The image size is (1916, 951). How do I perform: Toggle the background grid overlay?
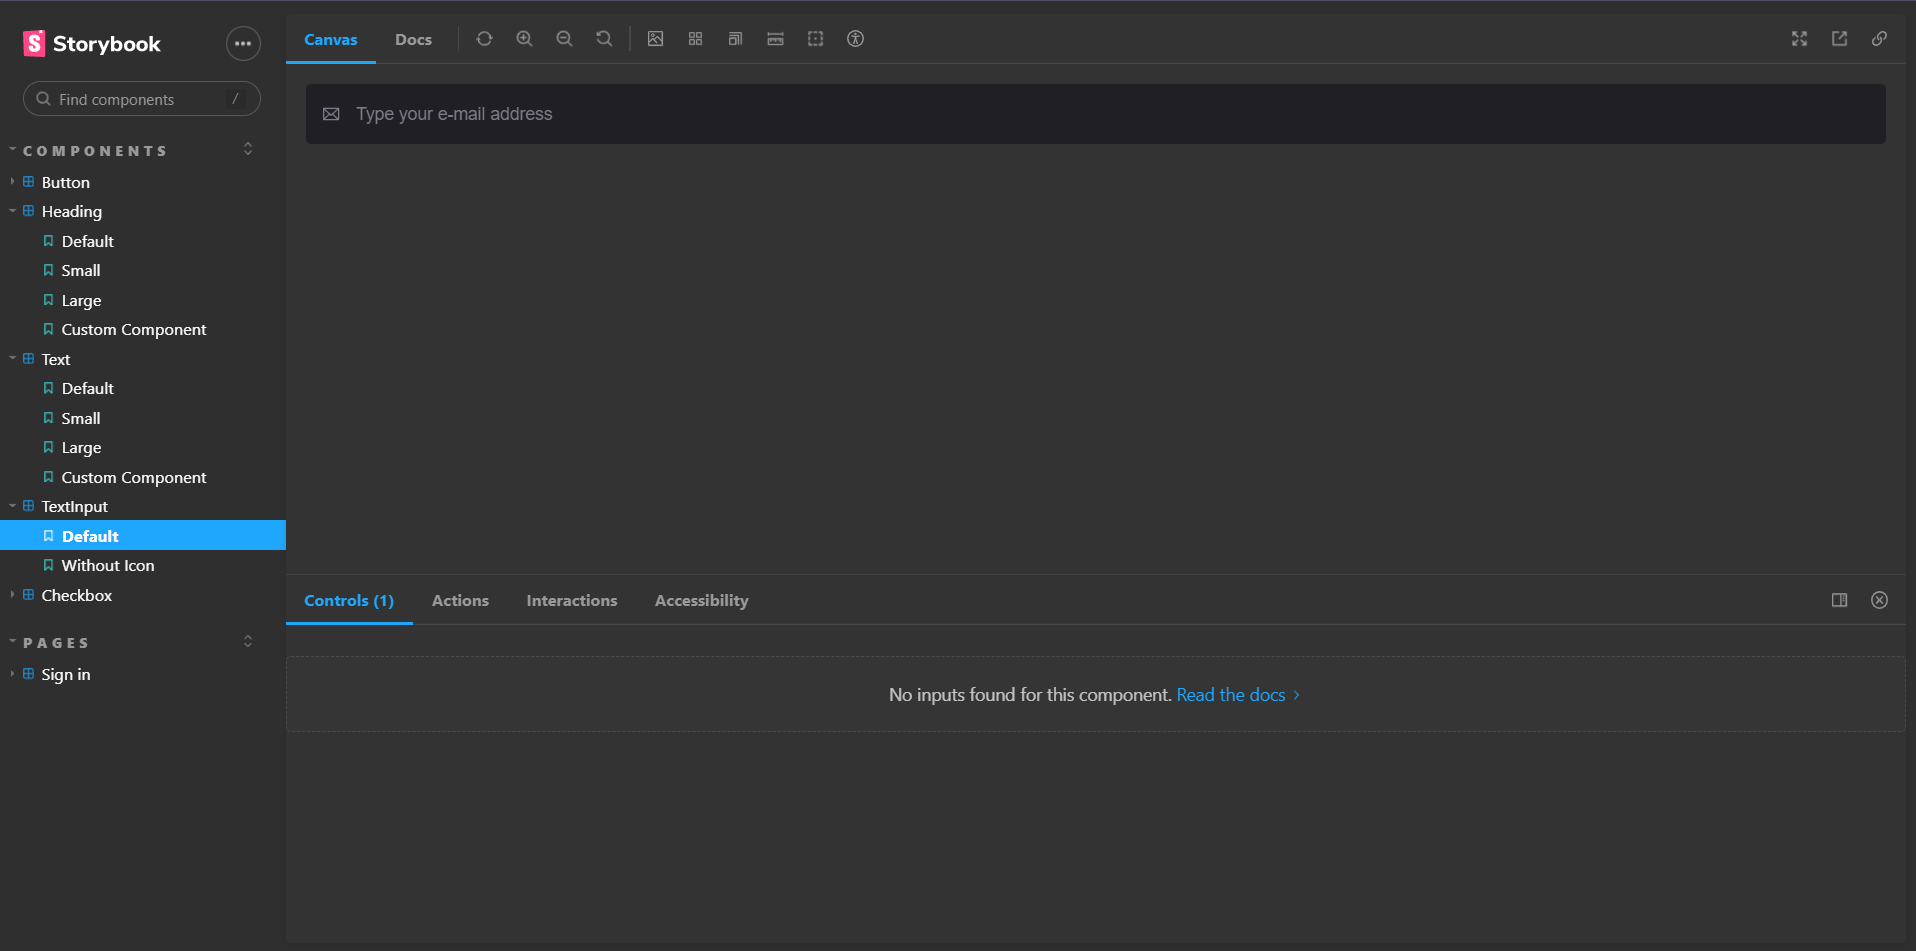point(695,39)
